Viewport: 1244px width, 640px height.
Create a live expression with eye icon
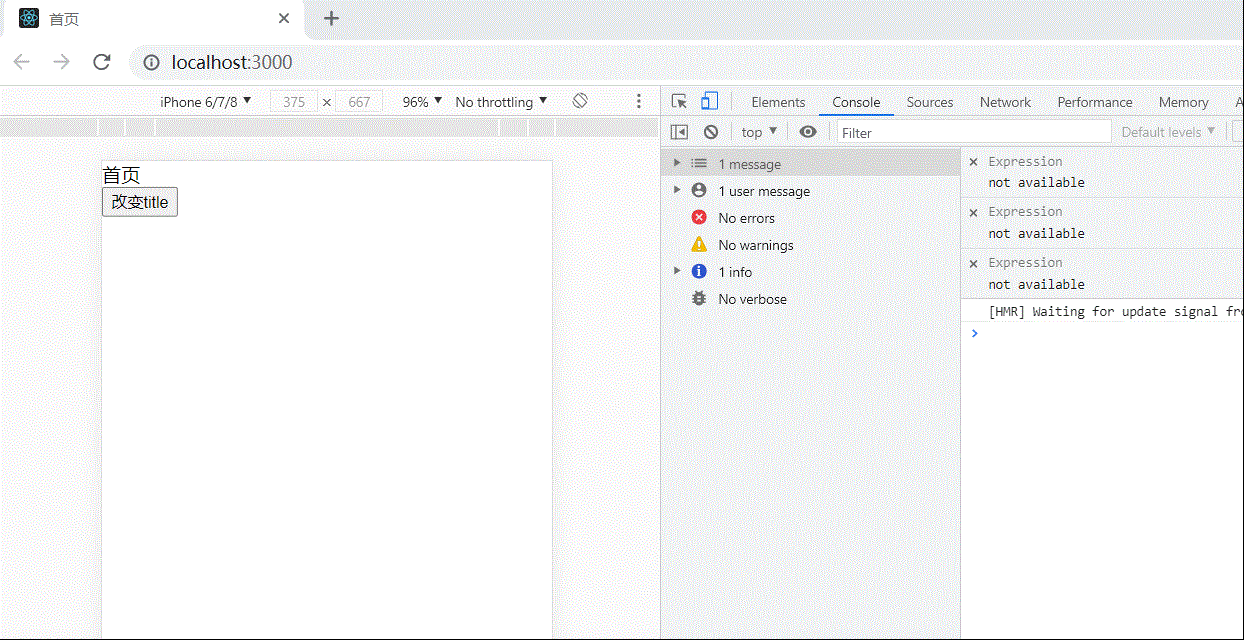(x=808, y=132)
